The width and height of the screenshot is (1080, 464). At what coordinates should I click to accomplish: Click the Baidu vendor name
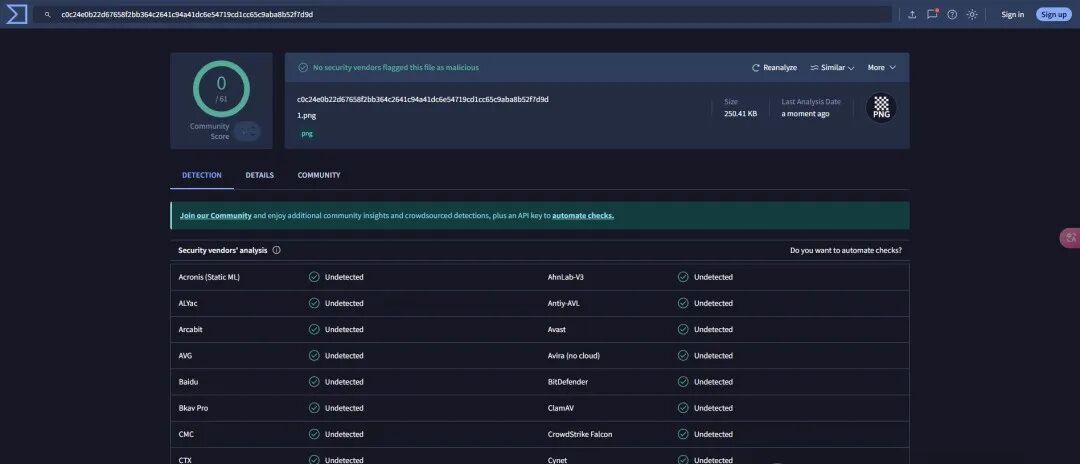188,382
